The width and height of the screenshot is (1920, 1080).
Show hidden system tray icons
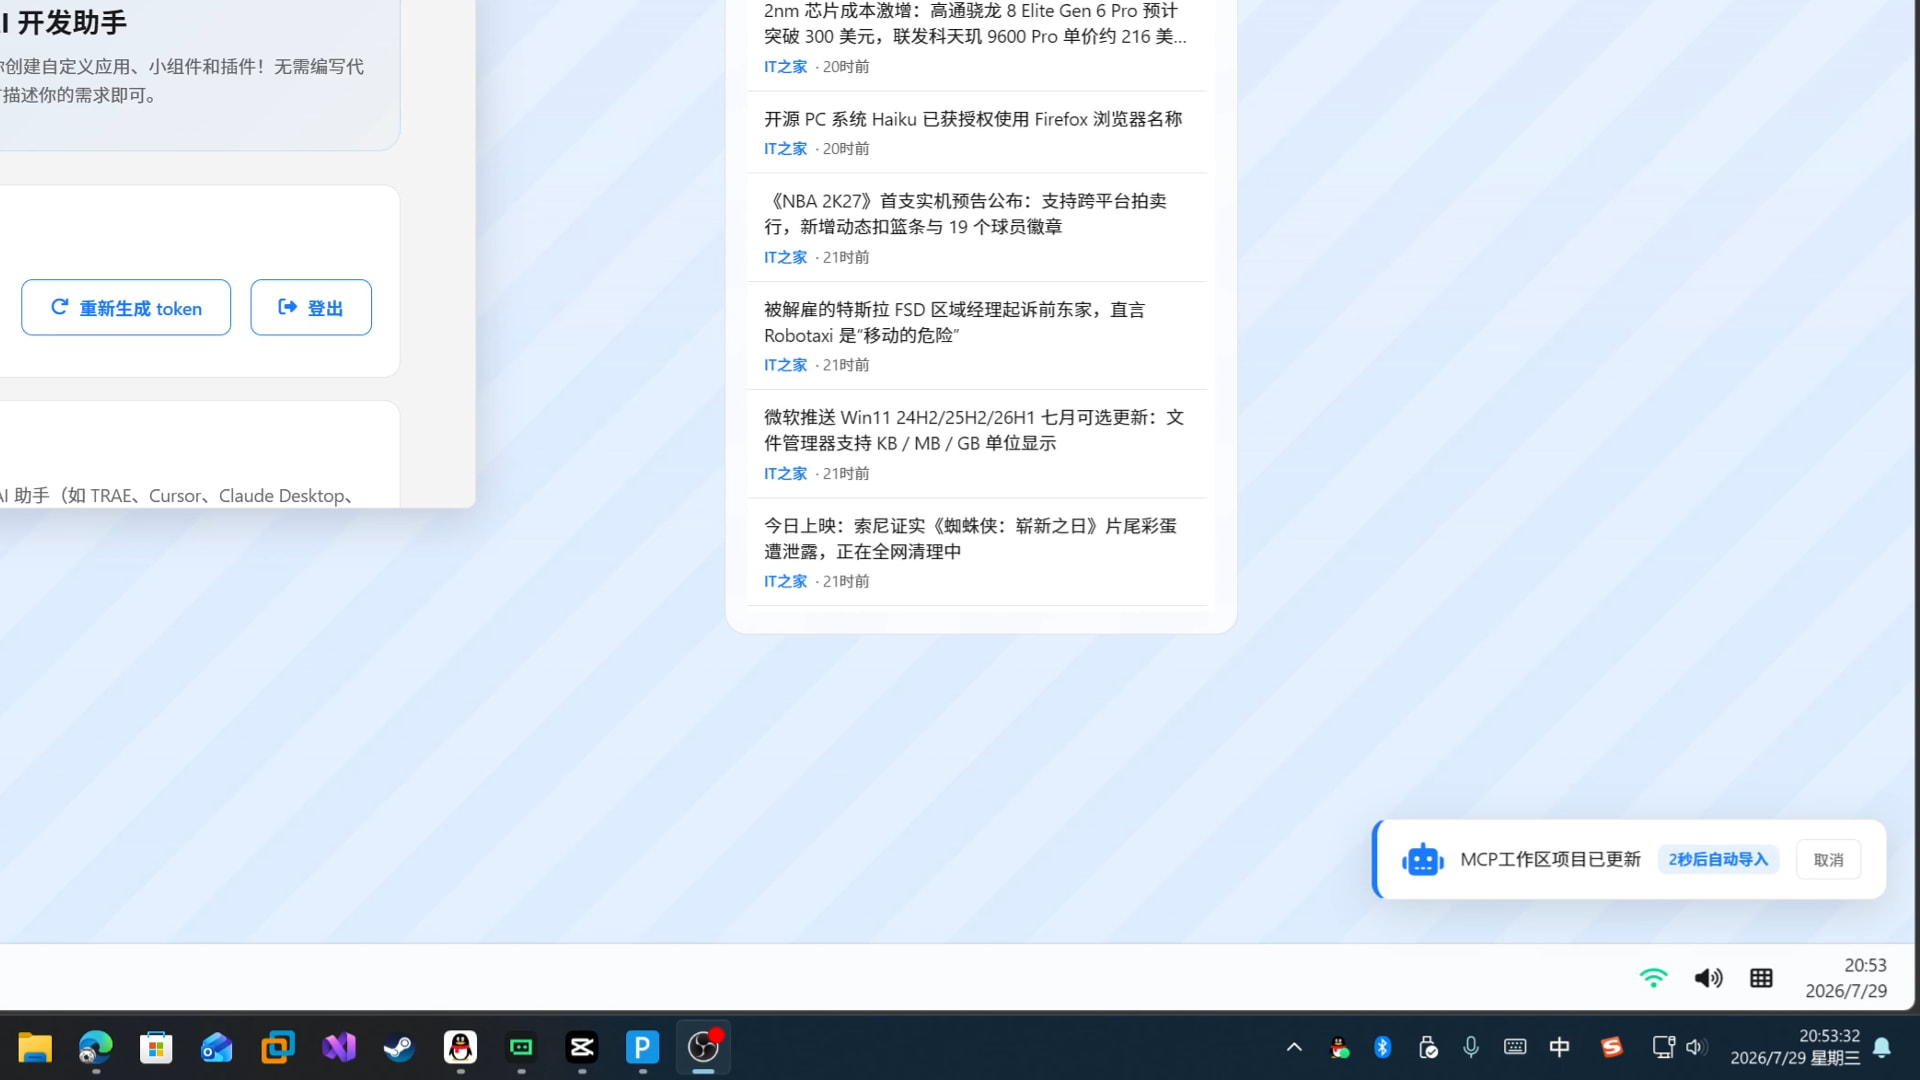pyautogui.click(x=1294, y=1047)
